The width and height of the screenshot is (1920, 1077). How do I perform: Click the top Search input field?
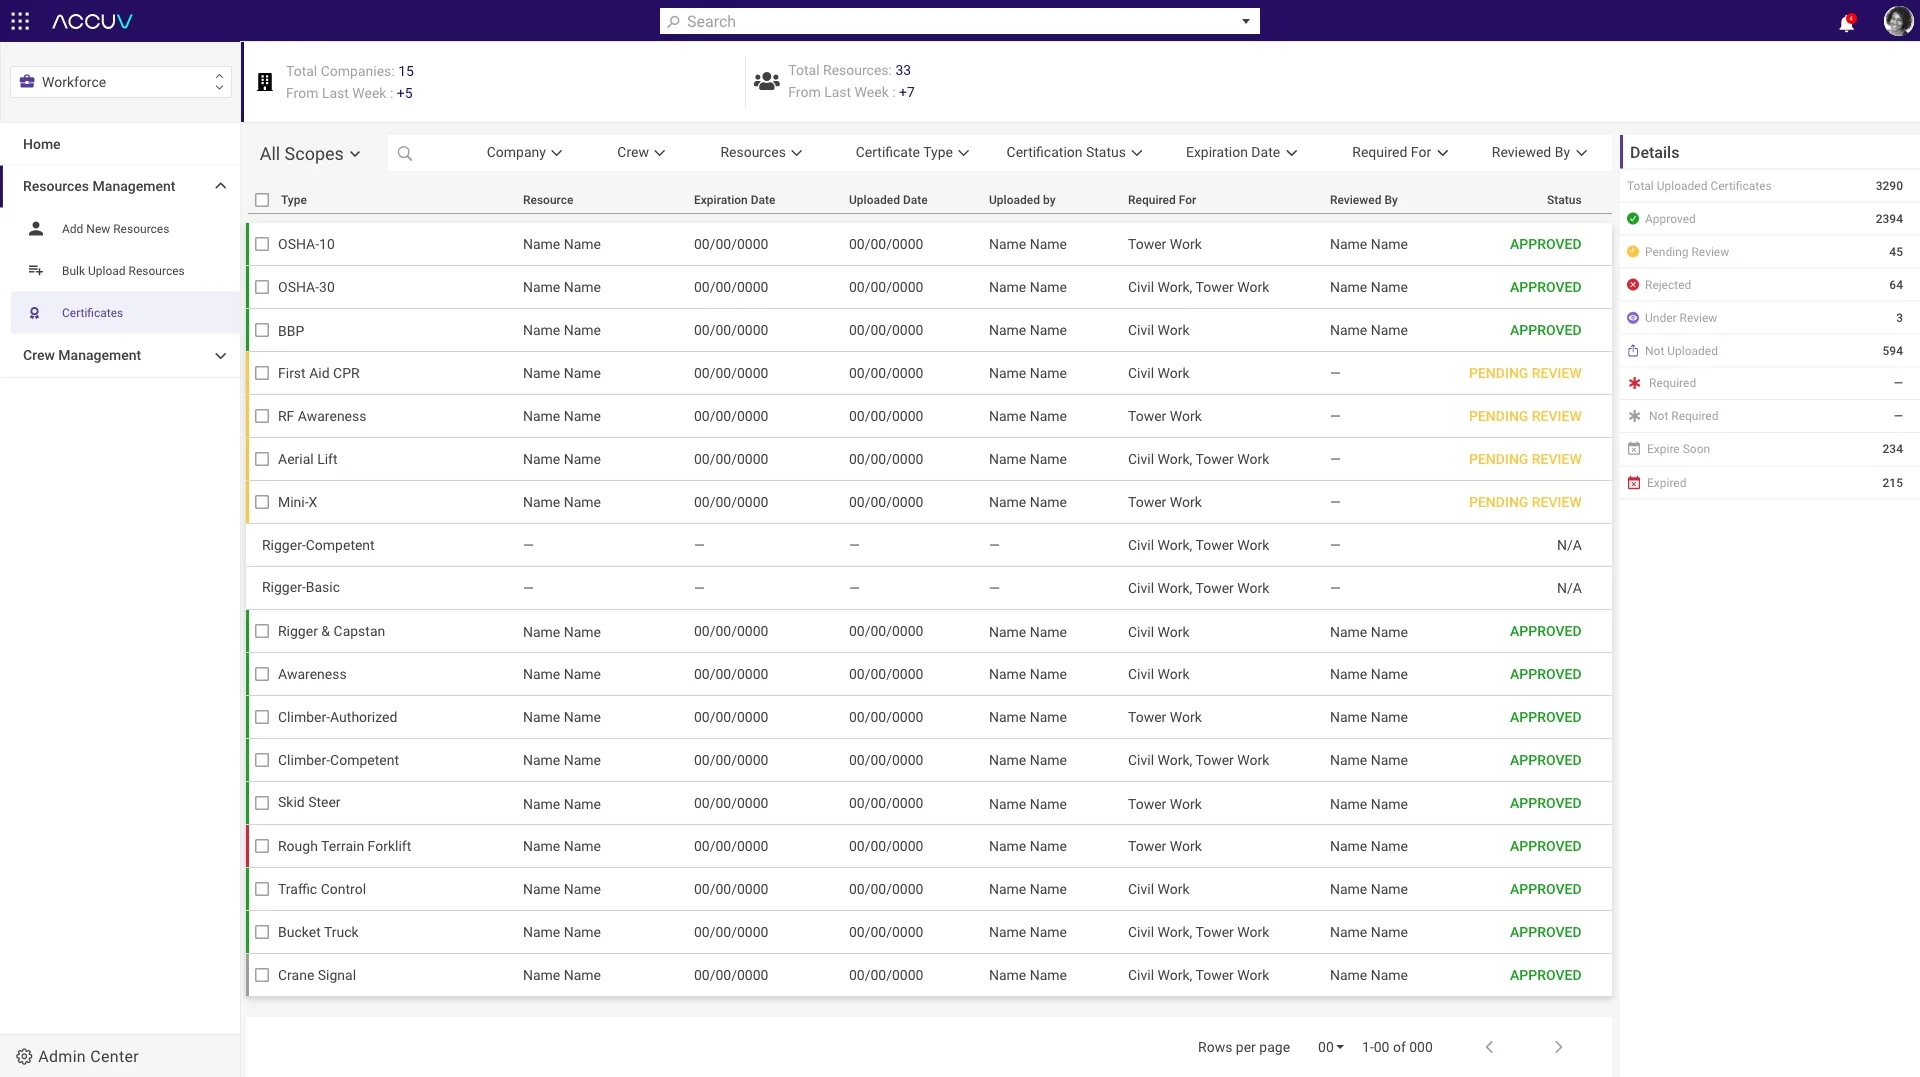point(959,21)
